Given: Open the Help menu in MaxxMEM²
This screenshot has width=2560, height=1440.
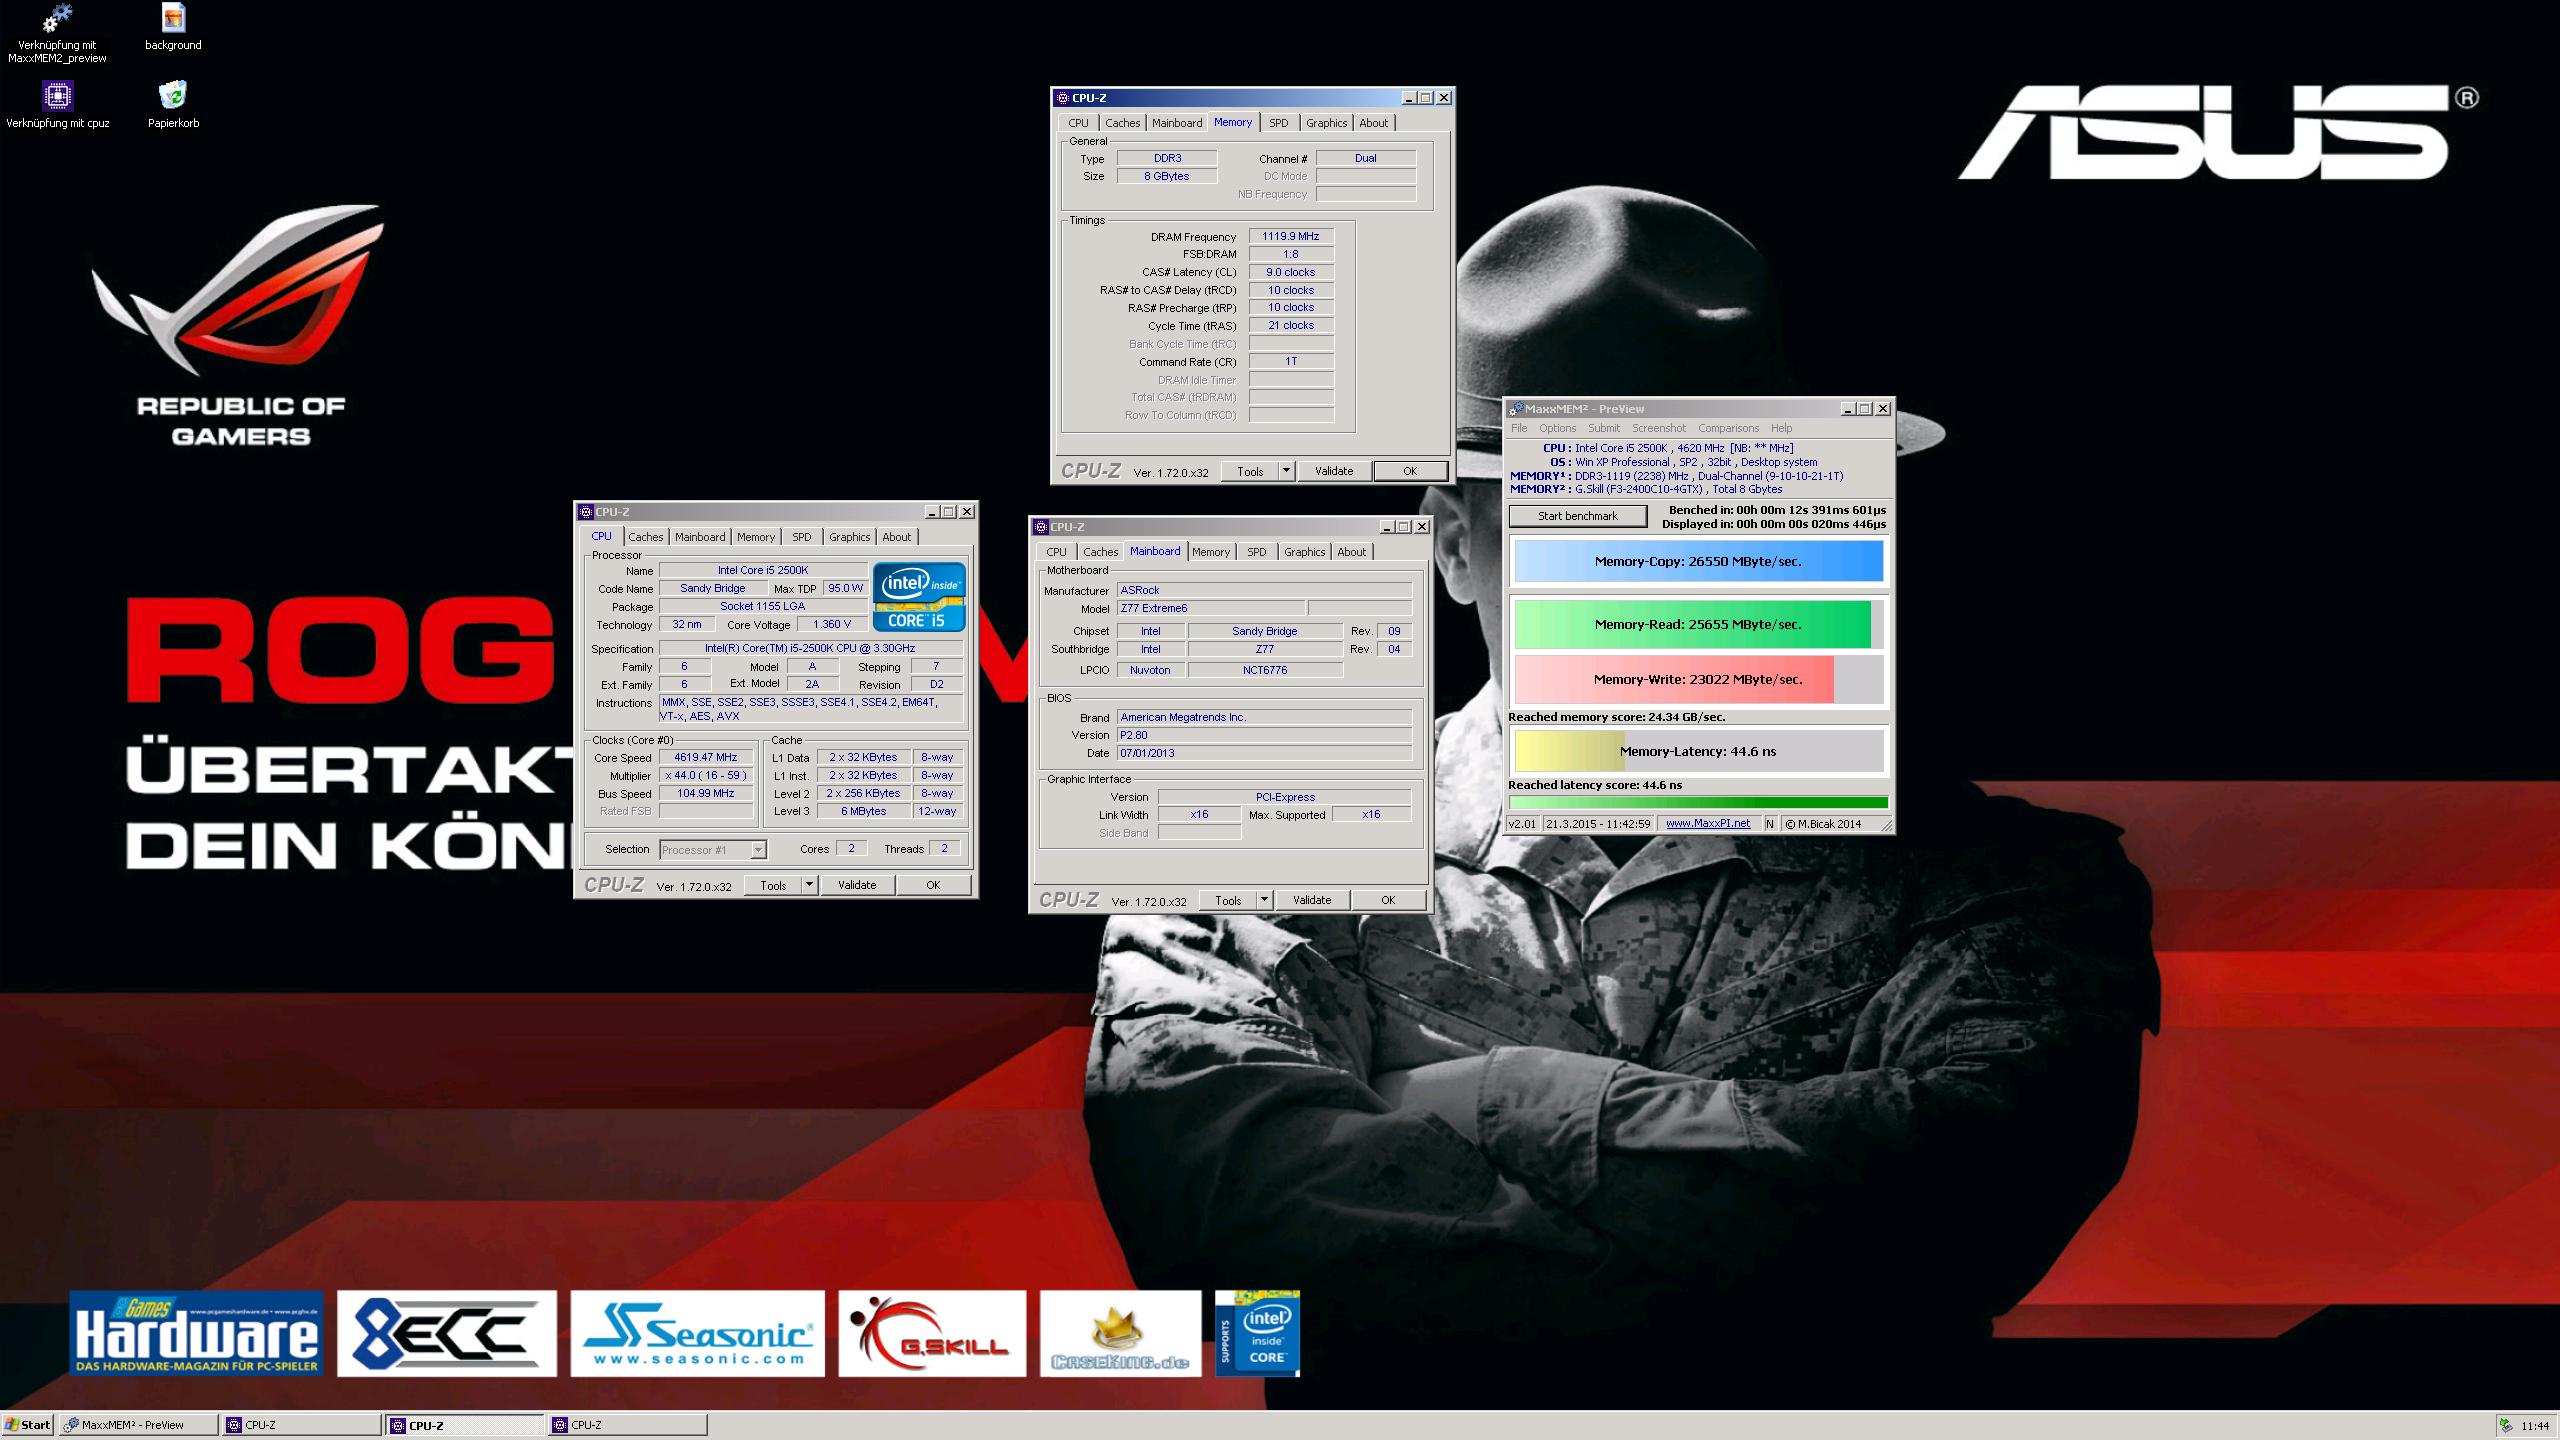Looking at the screenshot, I should tap(1781, 428).
